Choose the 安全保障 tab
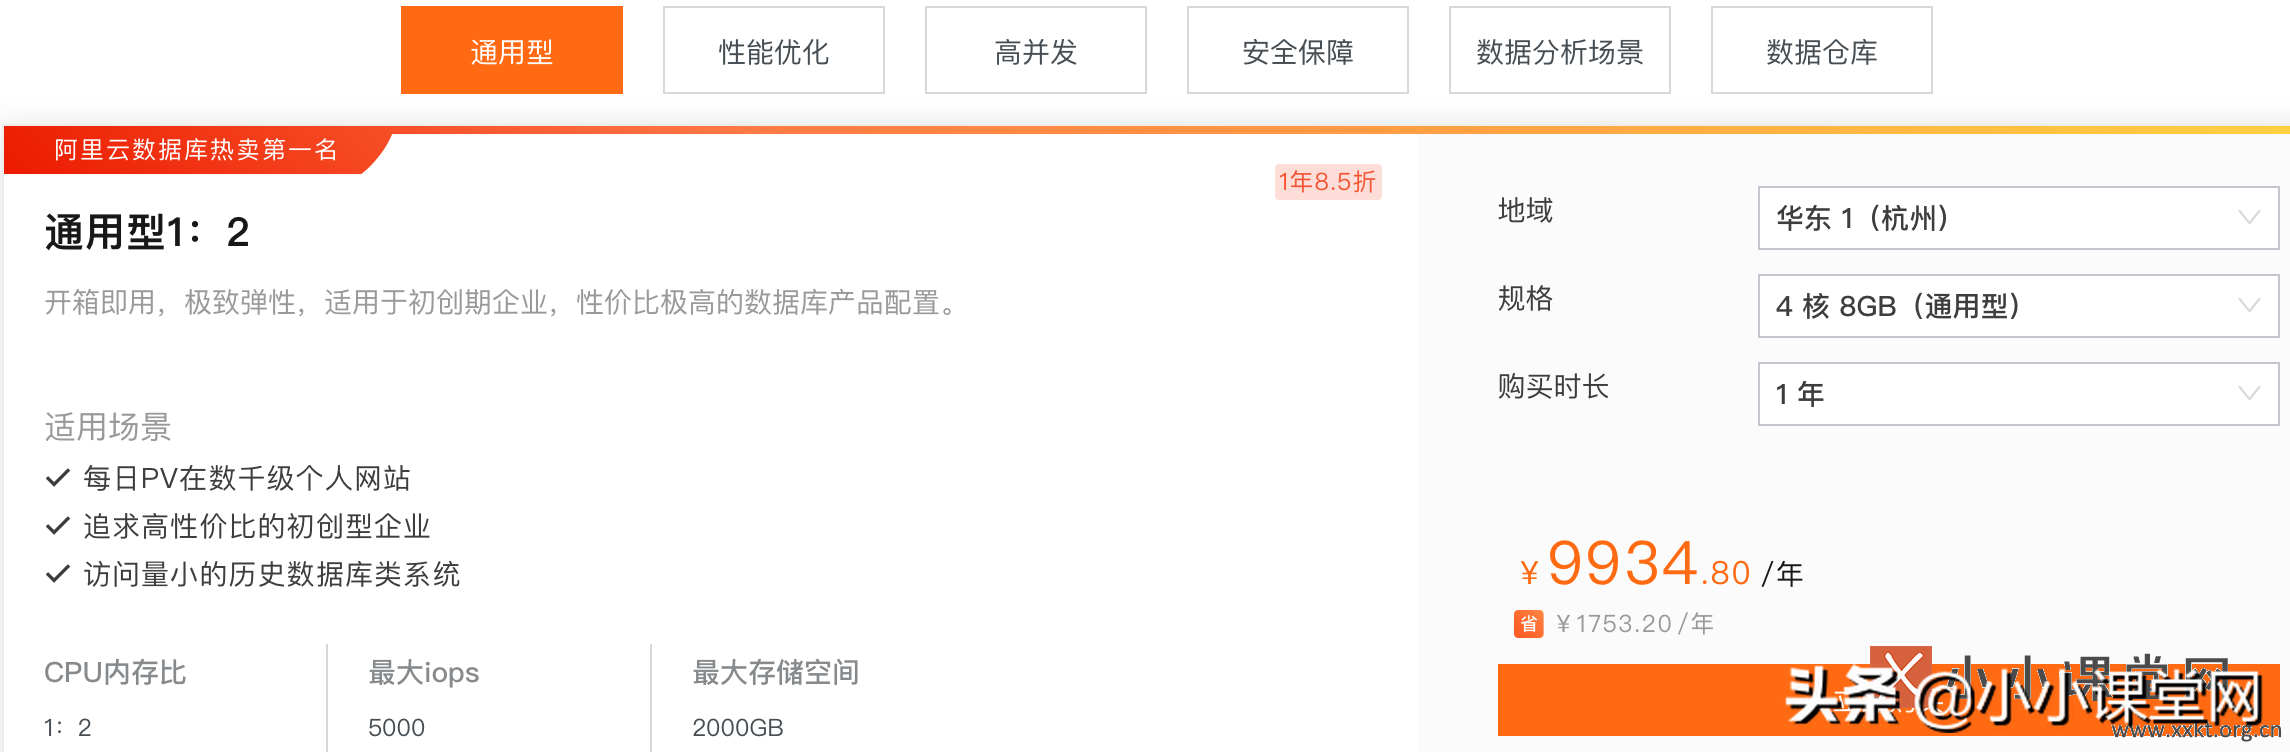 [x=1298, y=50]
